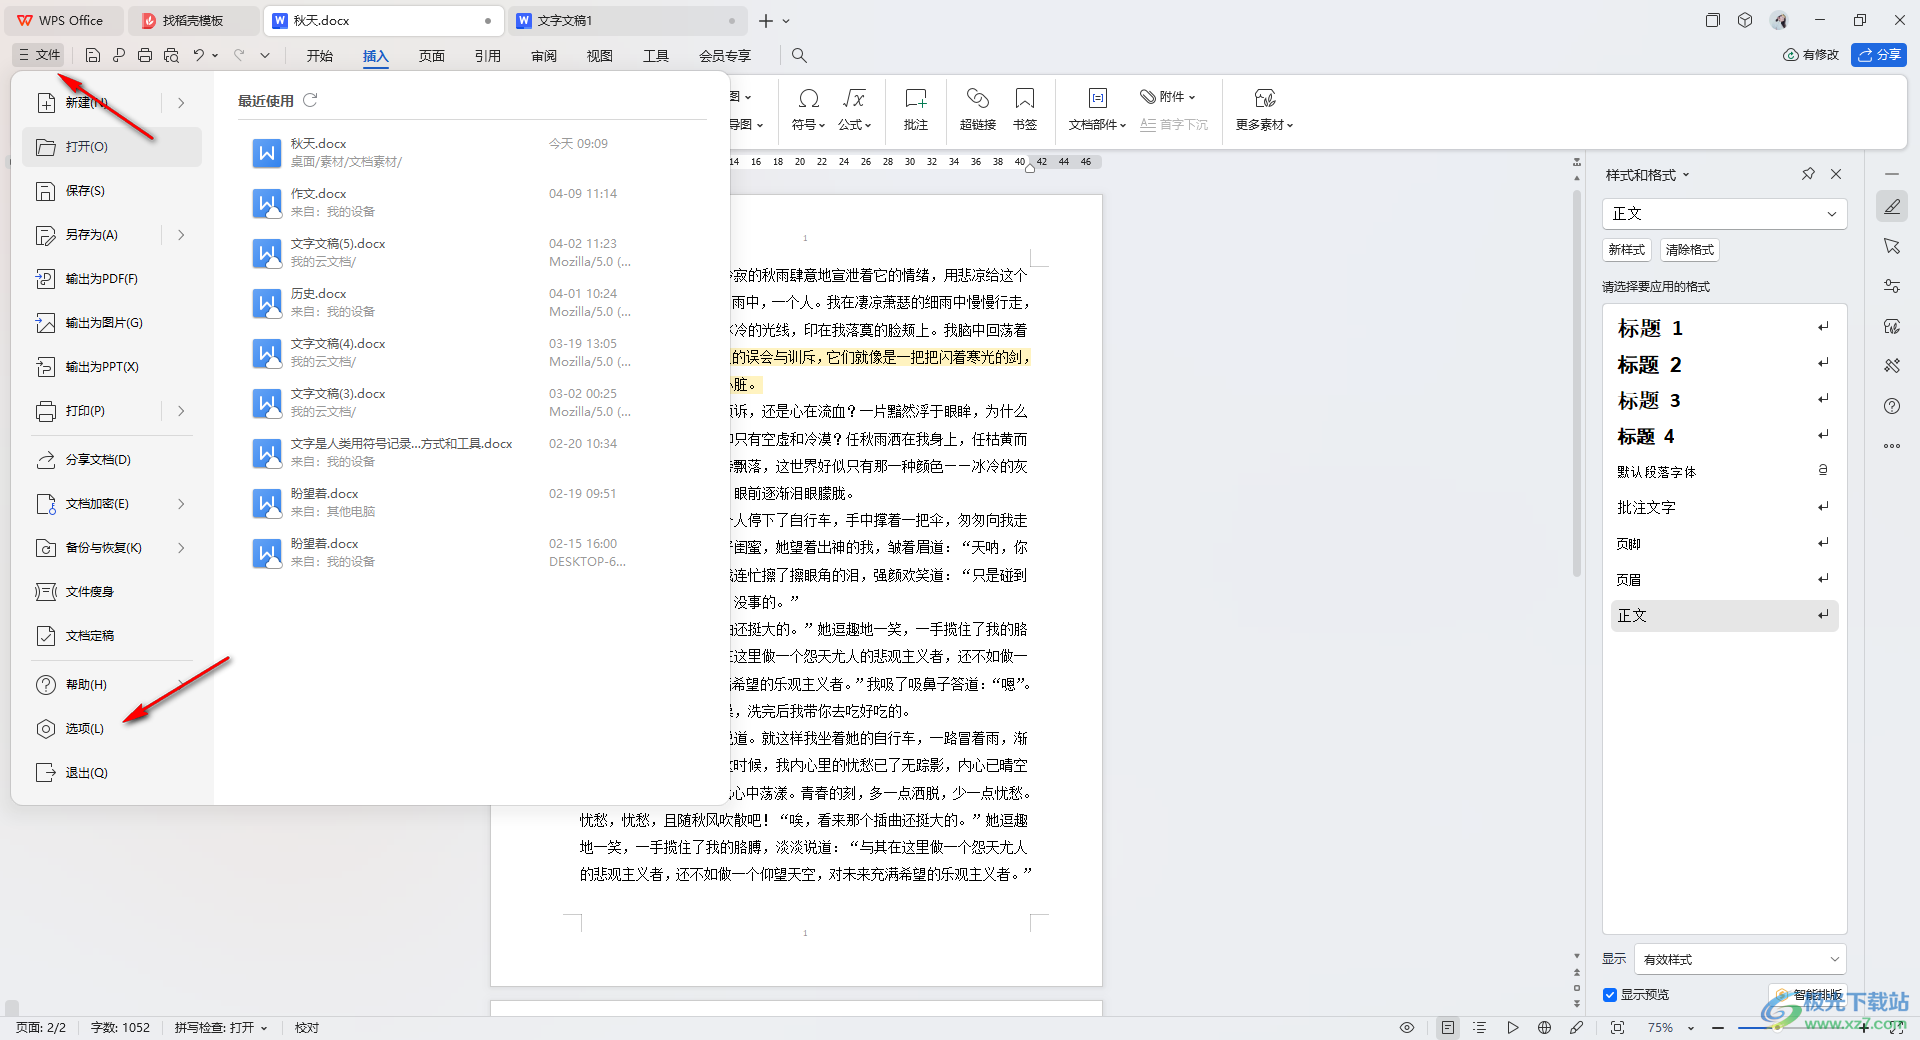Toggle eye protection mode in the status bar
Image resolution: width=1920 pixels, height=1040 pixels.
click(1407, 1027)
